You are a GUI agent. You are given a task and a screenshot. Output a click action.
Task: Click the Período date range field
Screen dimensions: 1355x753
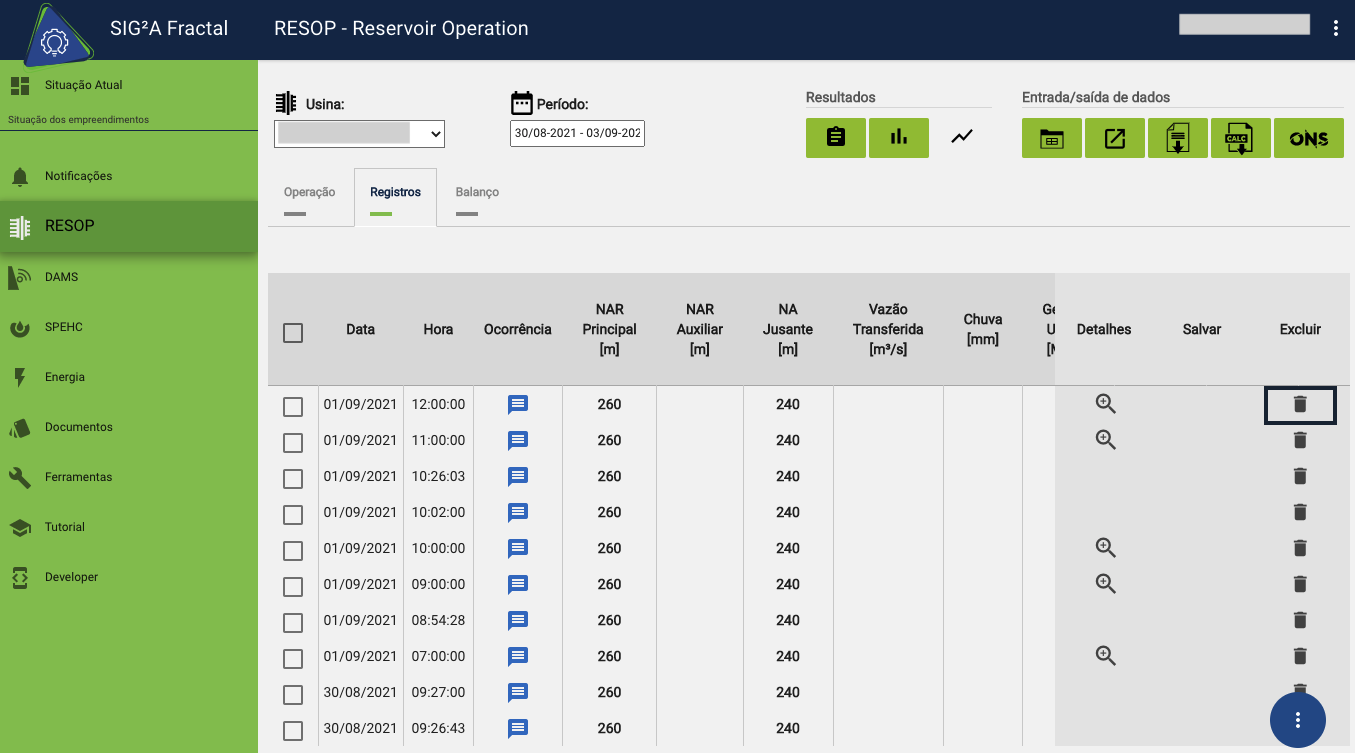tap(577, 133)
